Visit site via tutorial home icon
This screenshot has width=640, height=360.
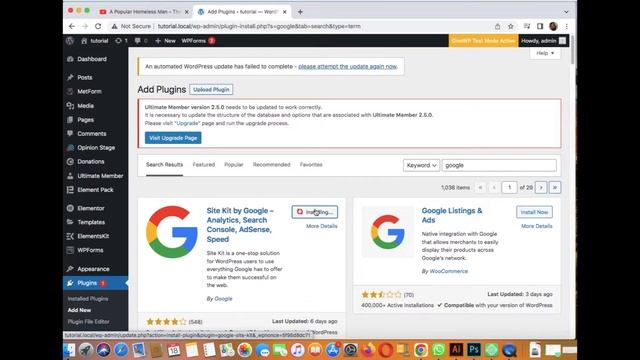[95, 41]
